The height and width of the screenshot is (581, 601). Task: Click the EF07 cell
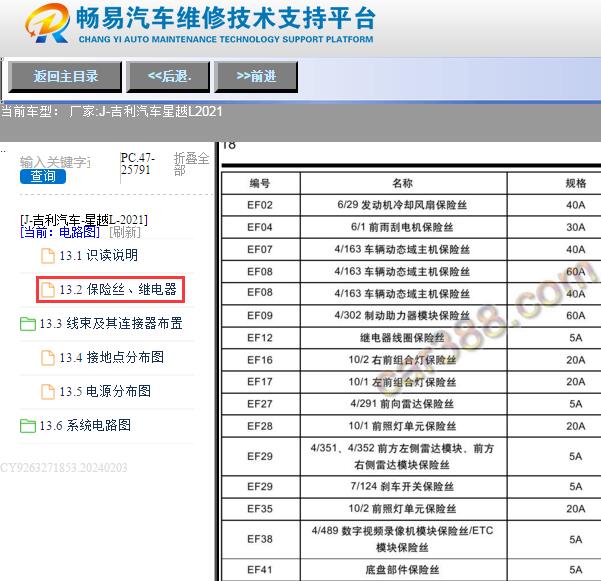[260, 249]
